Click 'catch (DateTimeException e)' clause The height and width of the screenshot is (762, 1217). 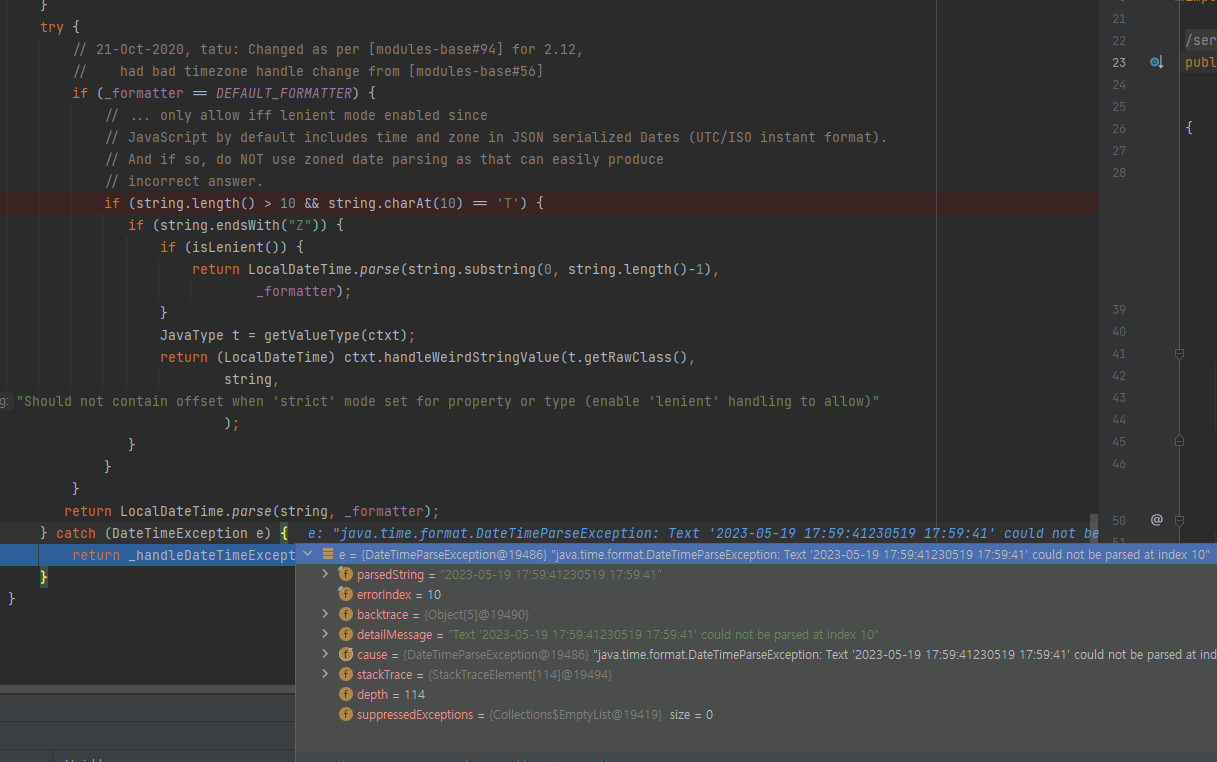pyautogui.click(x=164, y=533)
